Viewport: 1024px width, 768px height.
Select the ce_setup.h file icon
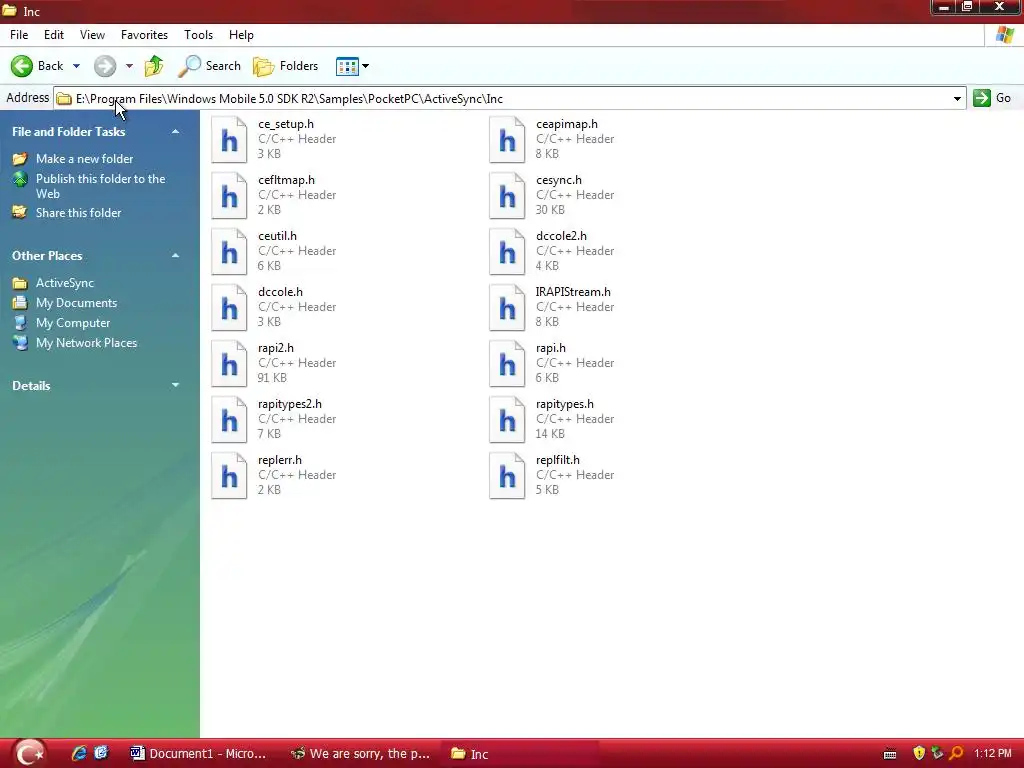point(229,140)
